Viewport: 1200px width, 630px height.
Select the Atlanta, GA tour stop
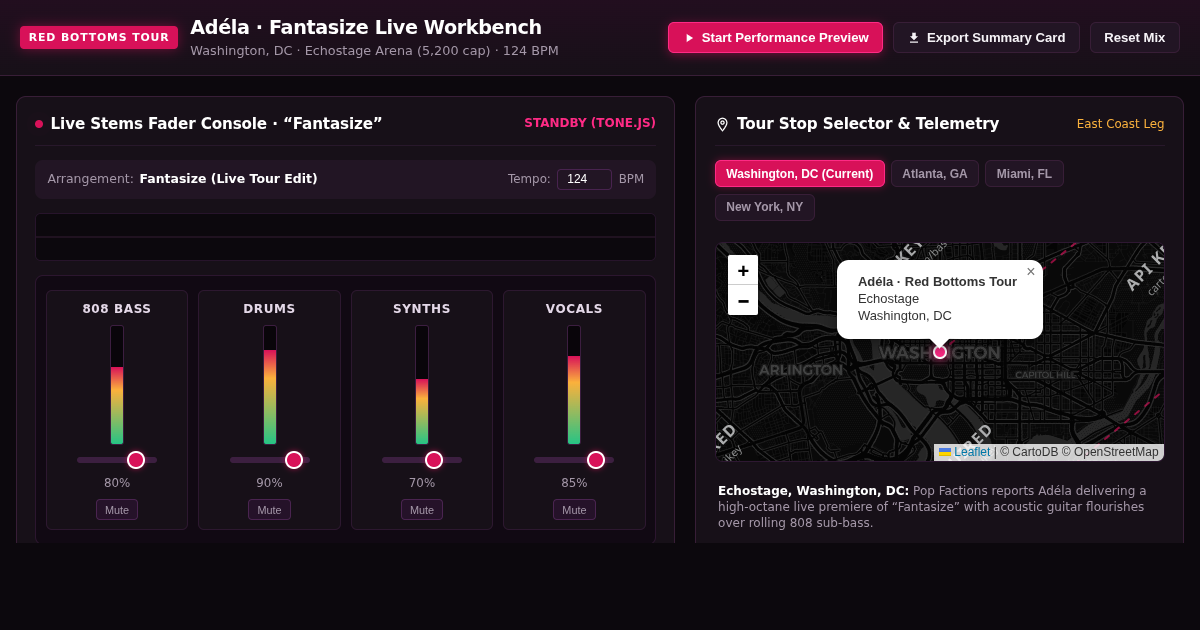(935, 174)
